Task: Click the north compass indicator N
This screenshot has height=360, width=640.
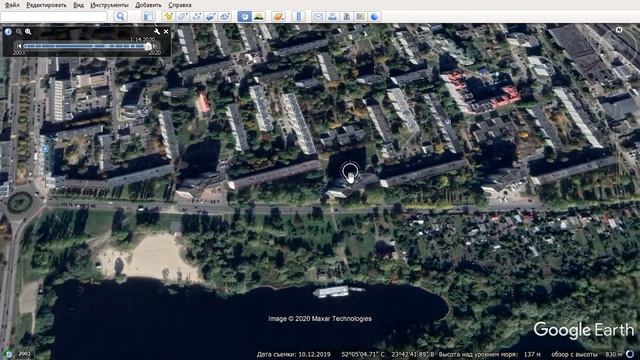Action: point(619,30)
